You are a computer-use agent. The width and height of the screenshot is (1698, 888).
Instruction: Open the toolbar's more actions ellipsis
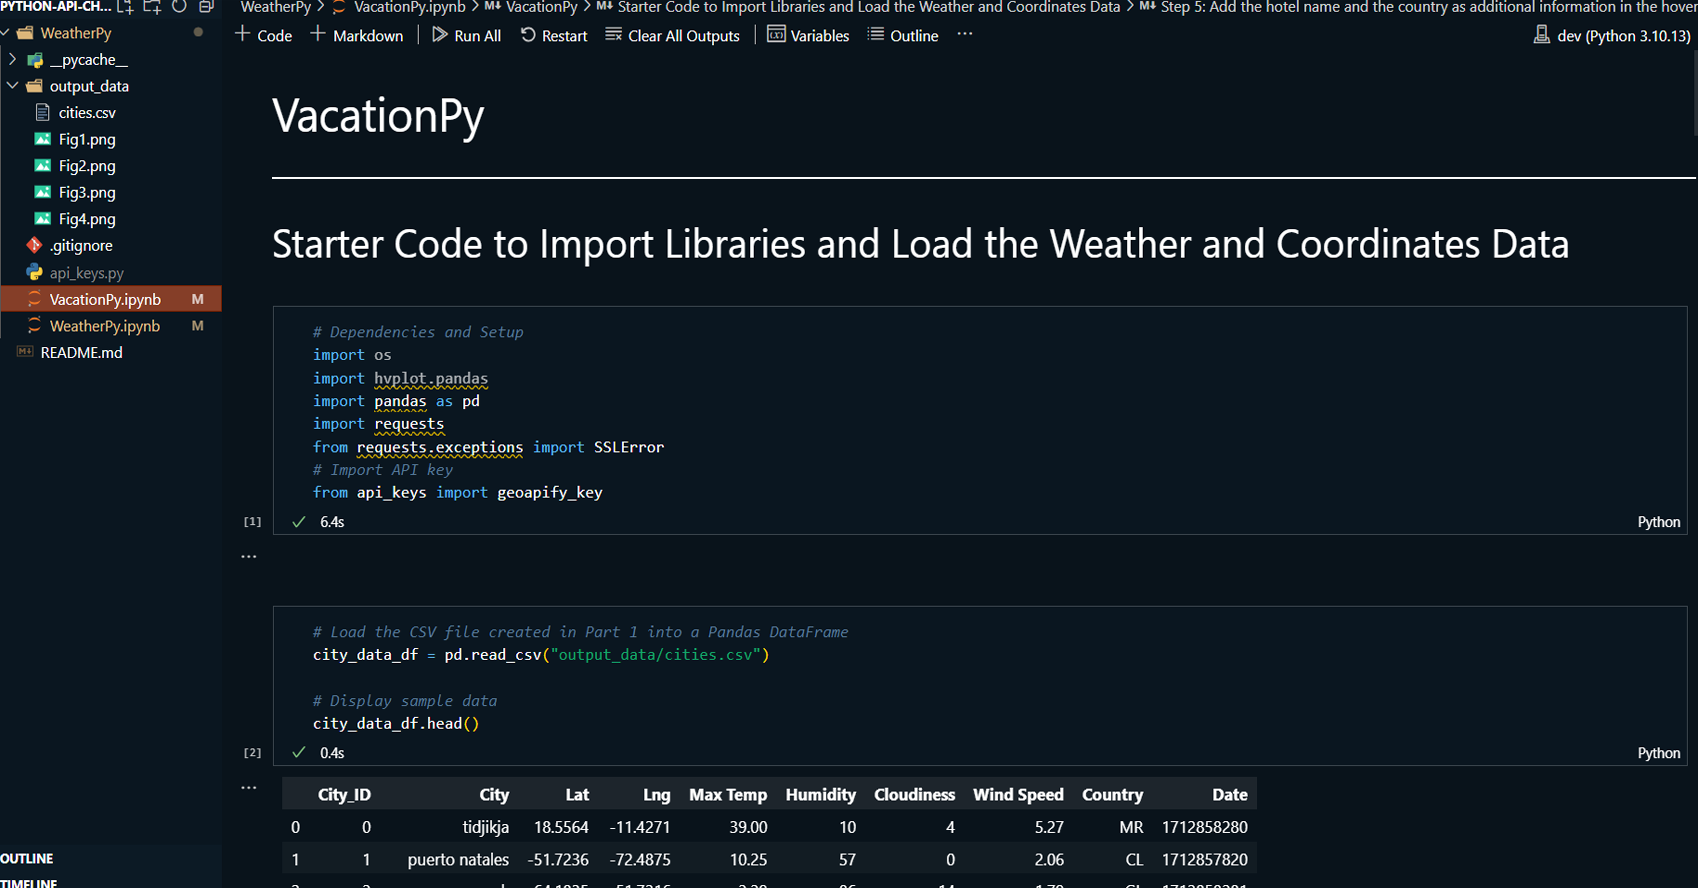click(964, 34)
